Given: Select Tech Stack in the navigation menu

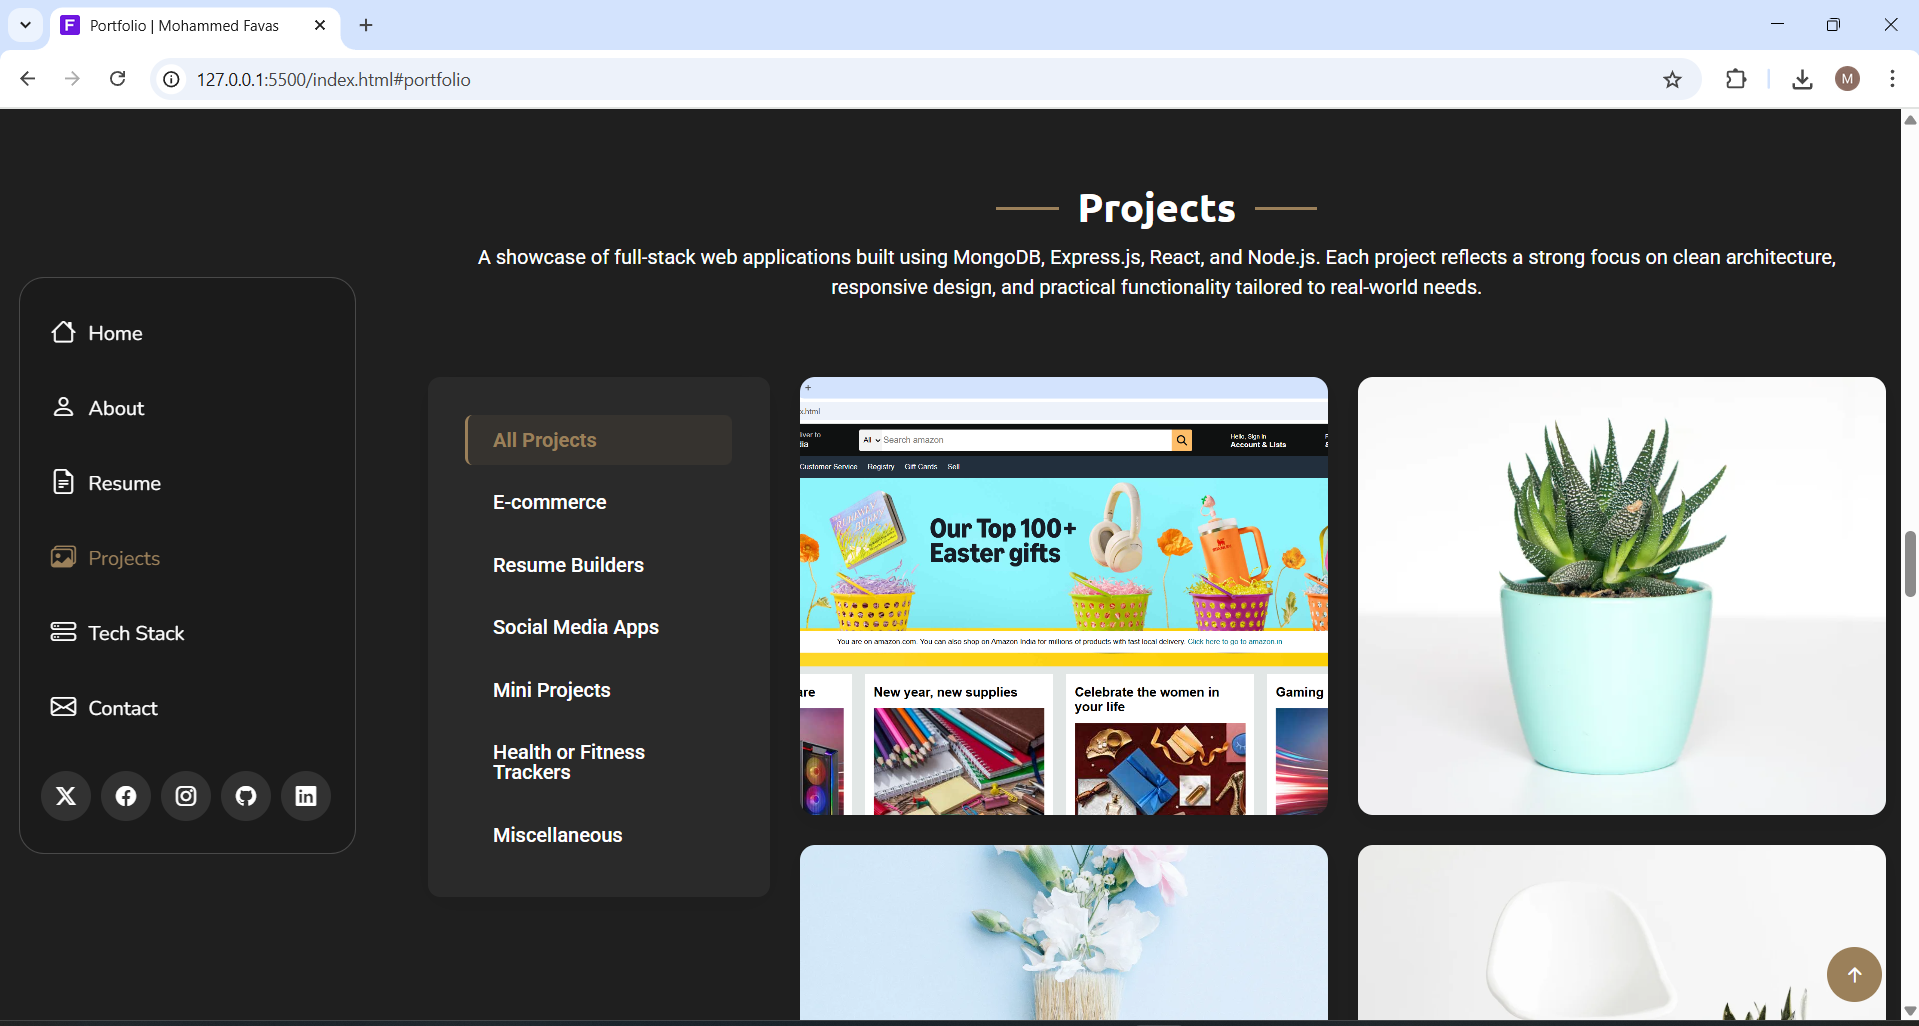Looking at the screenshot, I should point(135,632).
